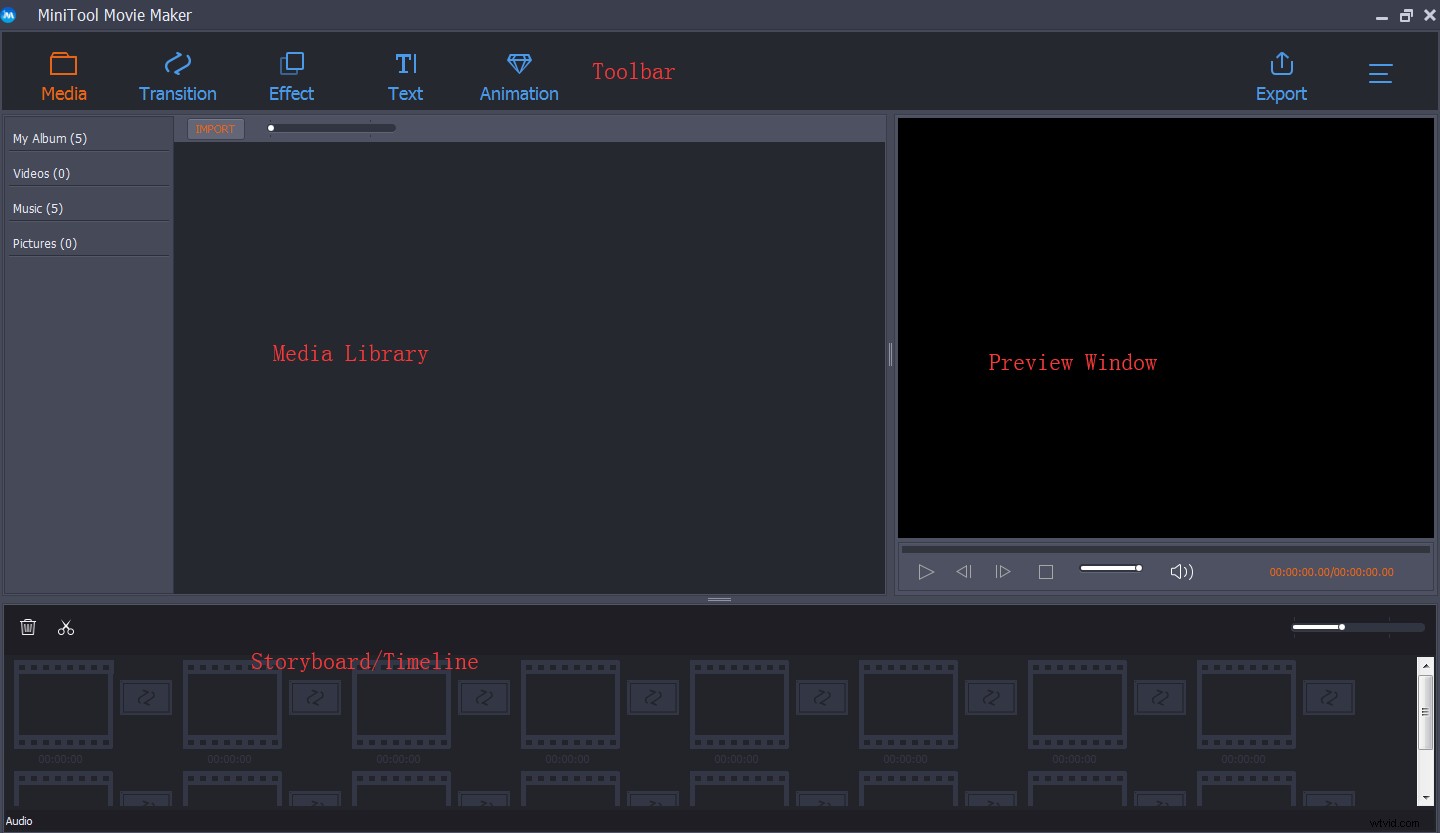Screen dimensions: 1440x833
Task: Switch to the Videos (0) section
Action: 41,173
